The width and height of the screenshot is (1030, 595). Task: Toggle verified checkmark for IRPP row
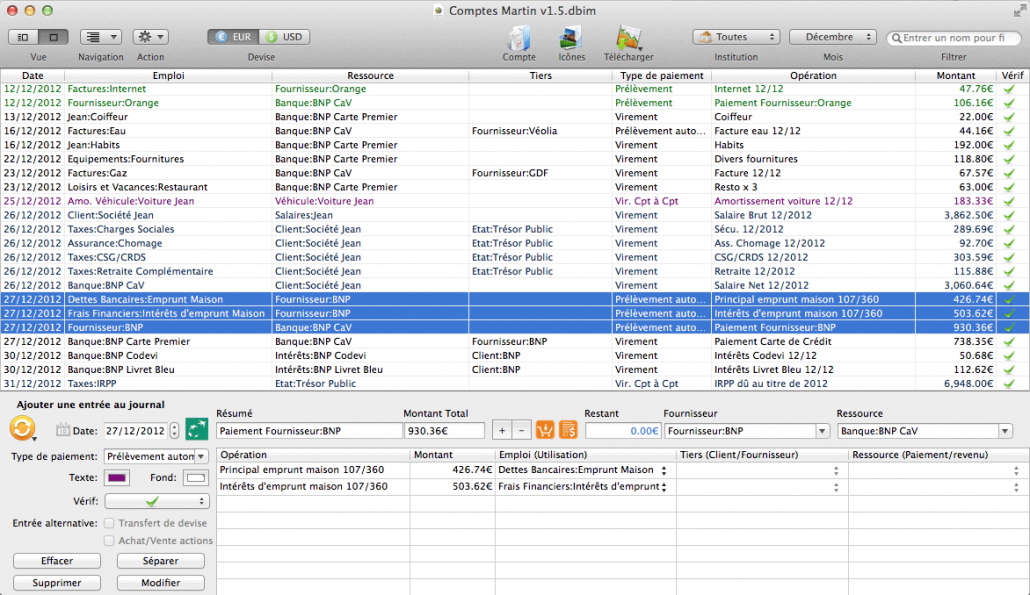(x=1010, y=384)
